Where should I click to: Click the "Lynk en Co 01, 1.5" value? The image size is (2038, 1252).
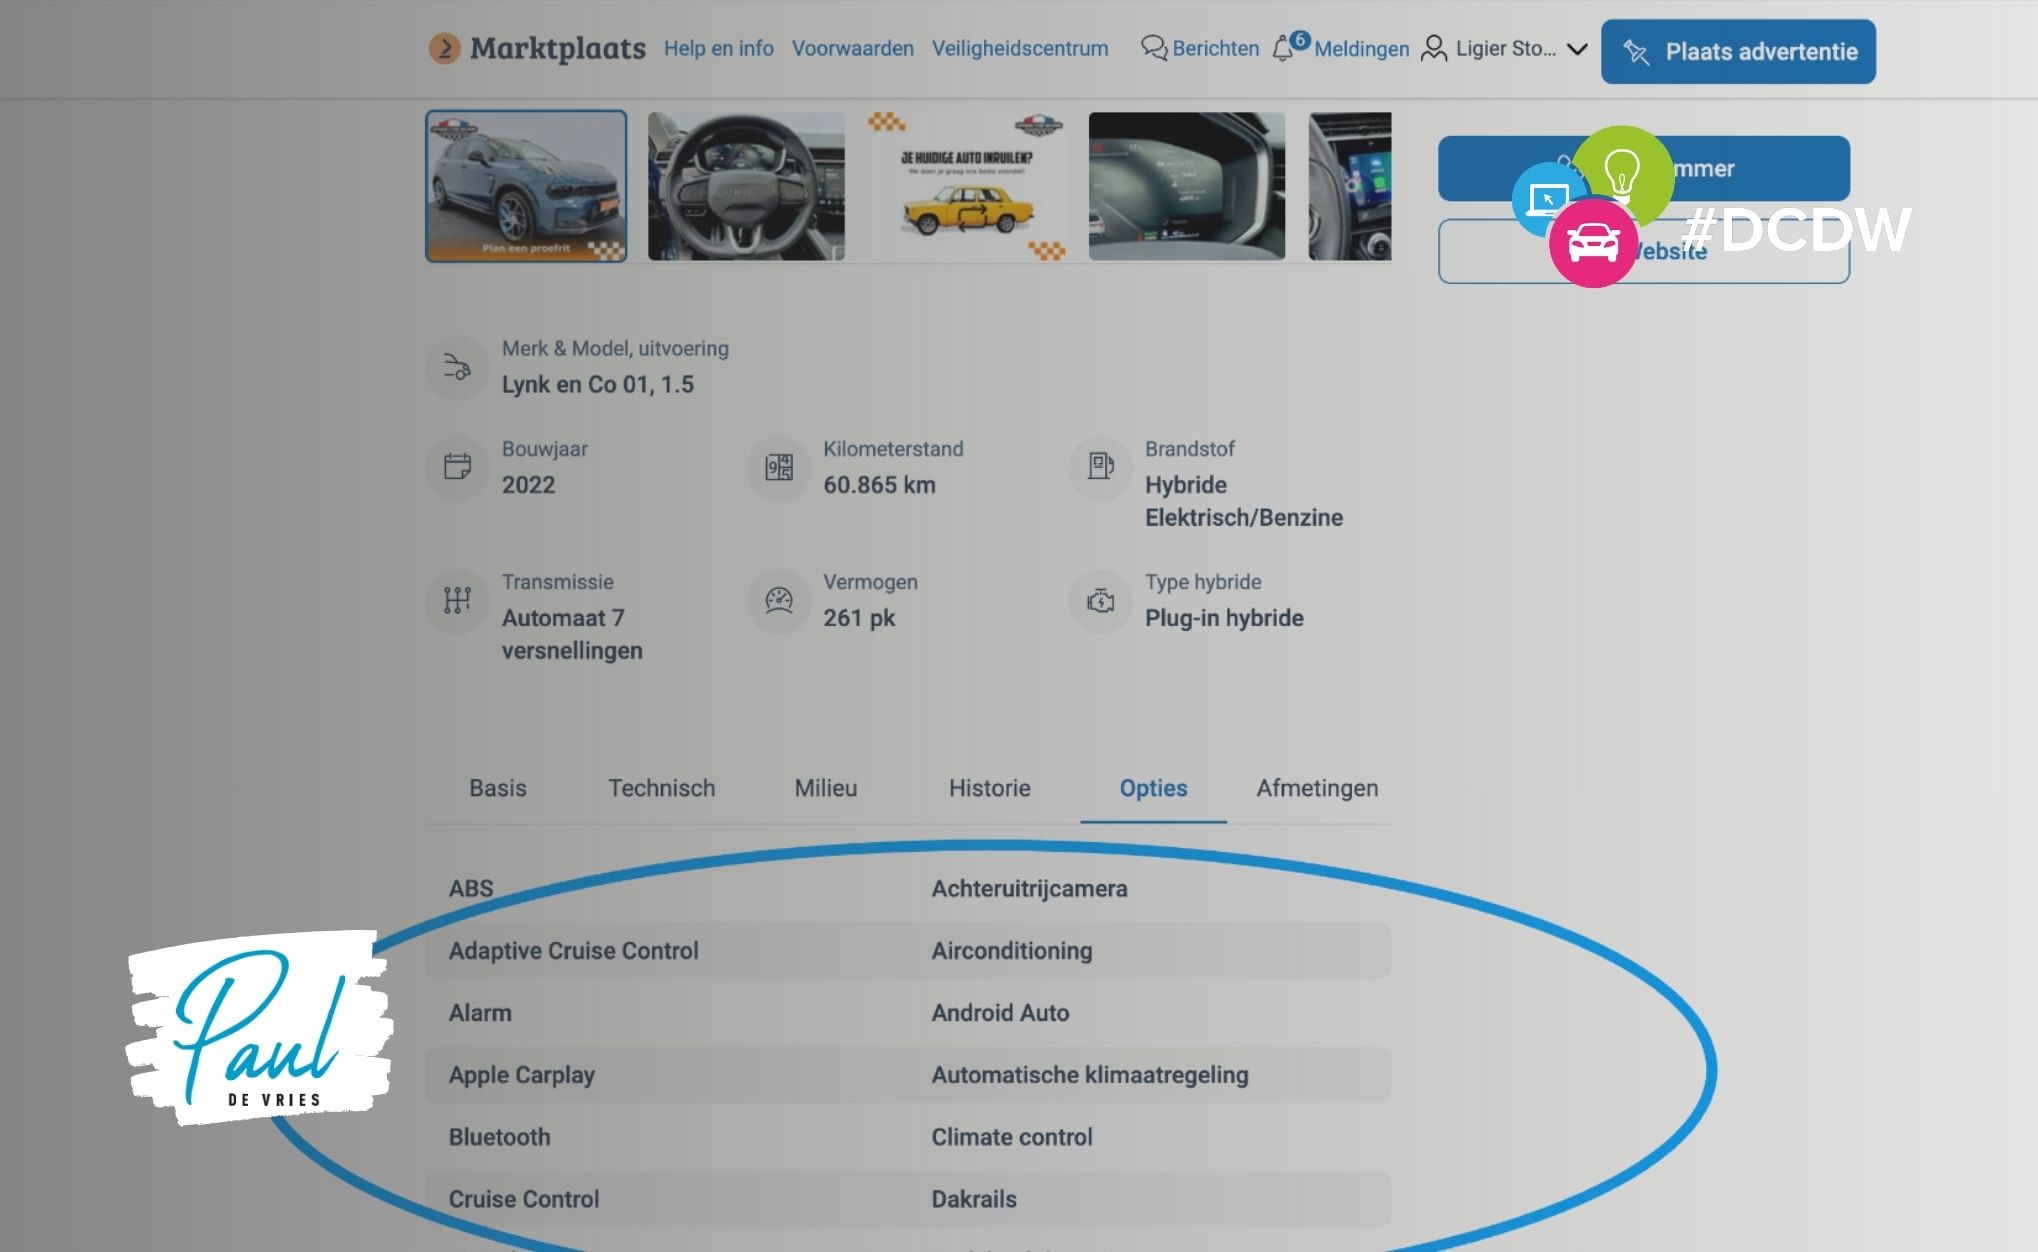[x=598, y=385]
